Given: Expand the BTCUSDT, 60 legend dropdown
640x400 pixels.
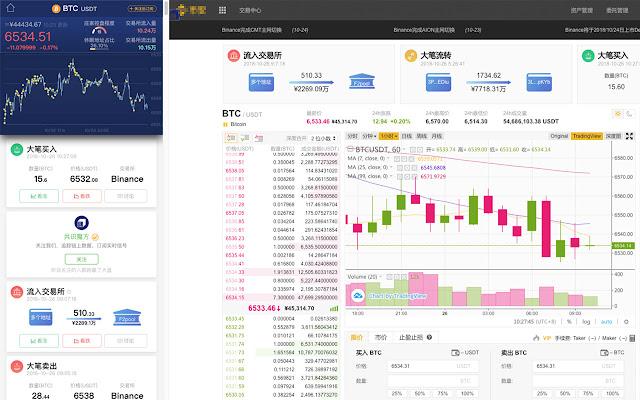Looking at the screenshot, I should coord(406,149).
